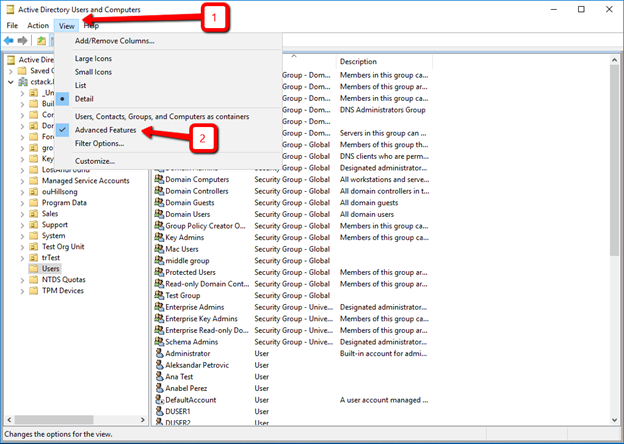Click the Forward arrow toolbar icon

pos(23,40)
